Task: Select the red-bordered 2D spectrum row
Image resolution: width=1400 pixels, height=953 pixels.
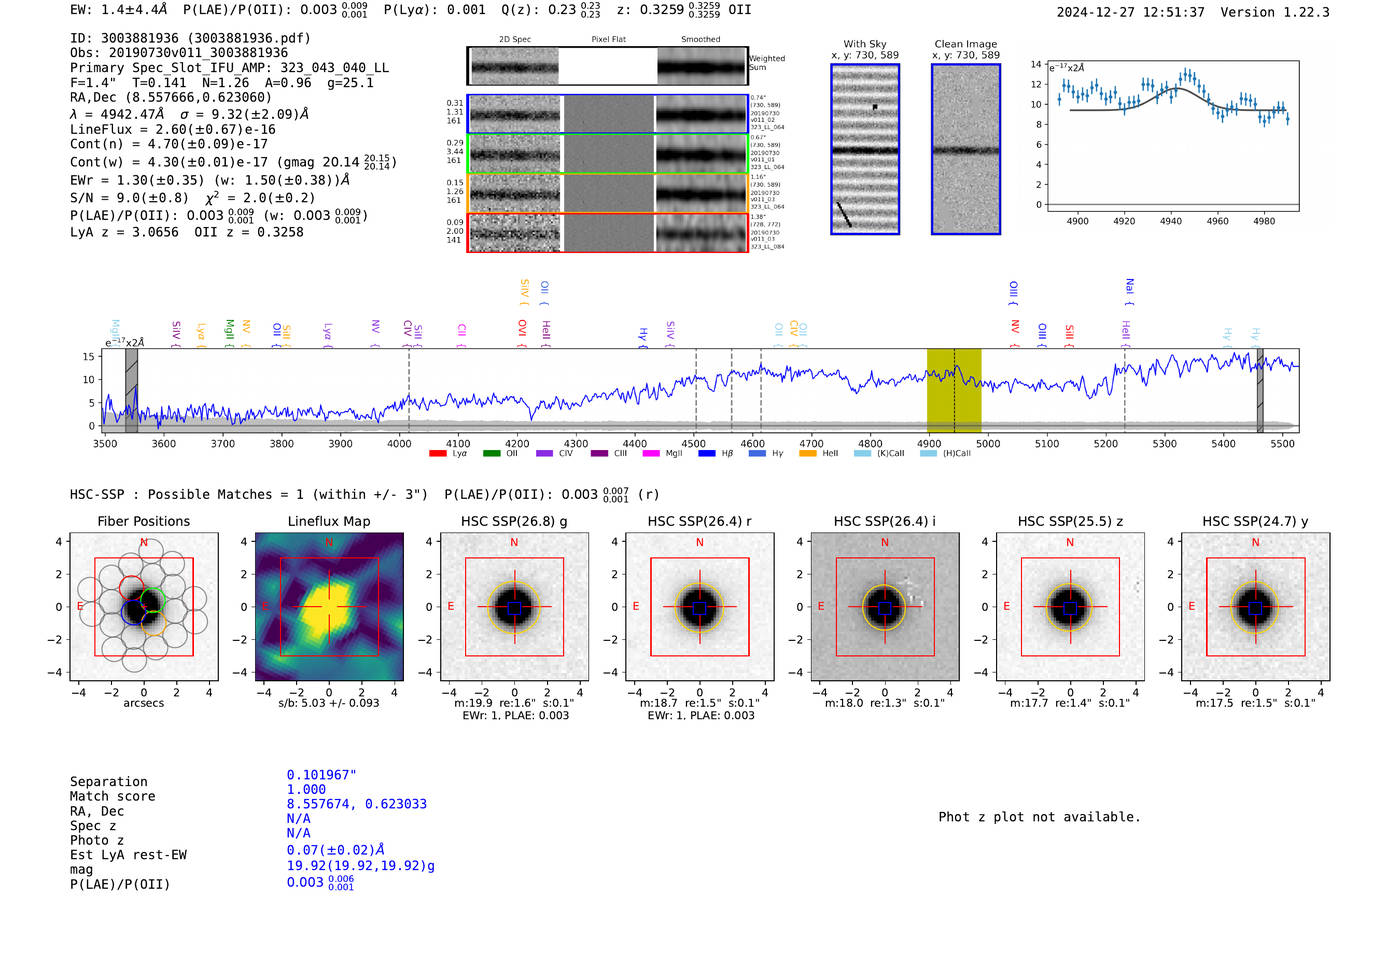Action: click(607, 232)
